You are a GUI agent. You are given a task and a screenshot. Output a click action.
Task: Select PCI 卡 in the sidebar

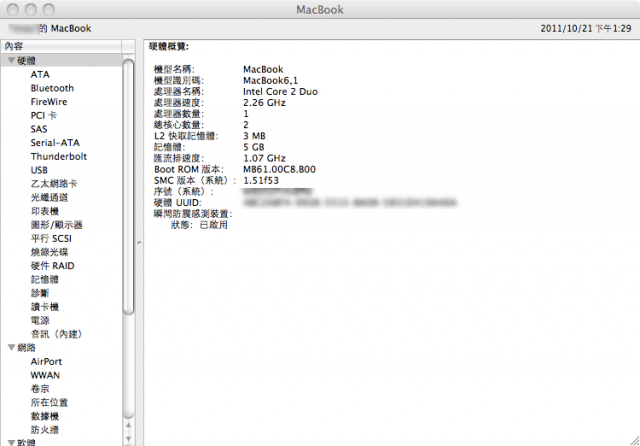point(44,115)
